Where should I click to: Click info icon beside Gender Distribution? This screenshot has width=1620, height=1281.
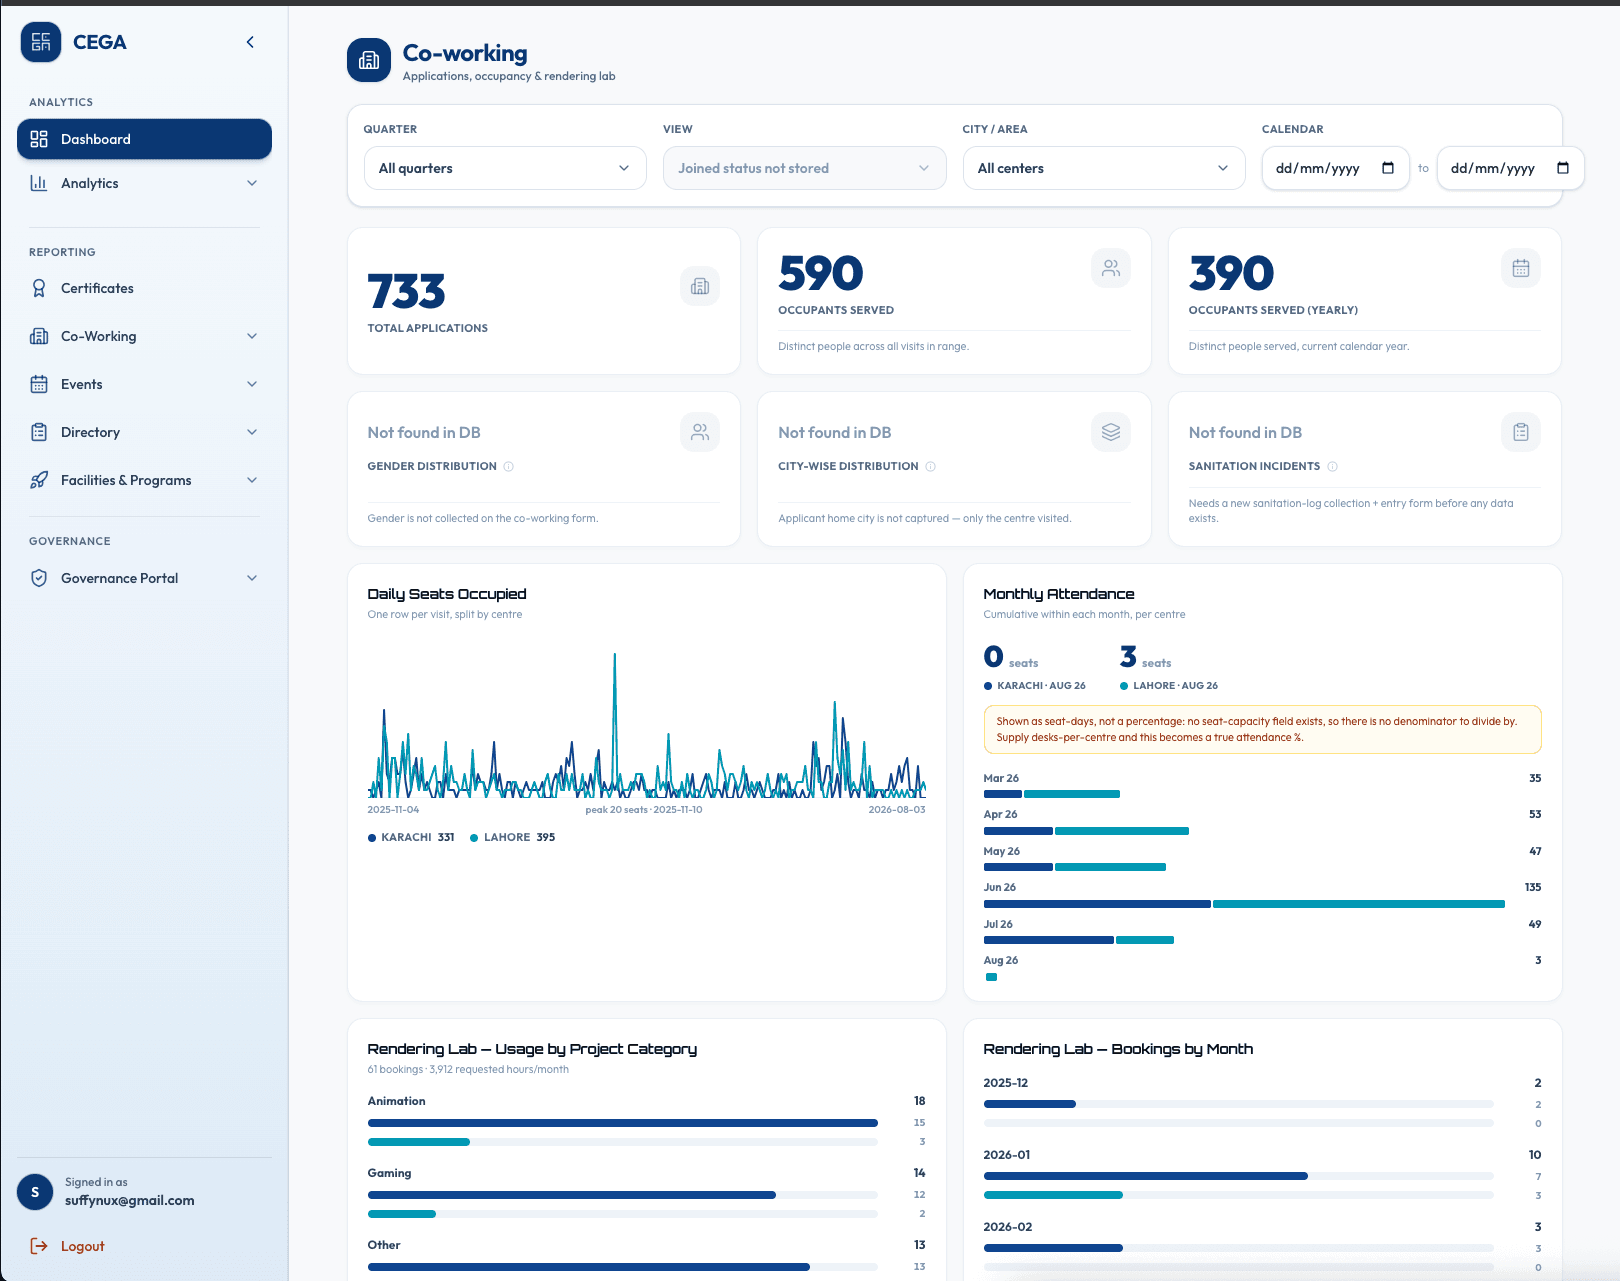(509, 467)
